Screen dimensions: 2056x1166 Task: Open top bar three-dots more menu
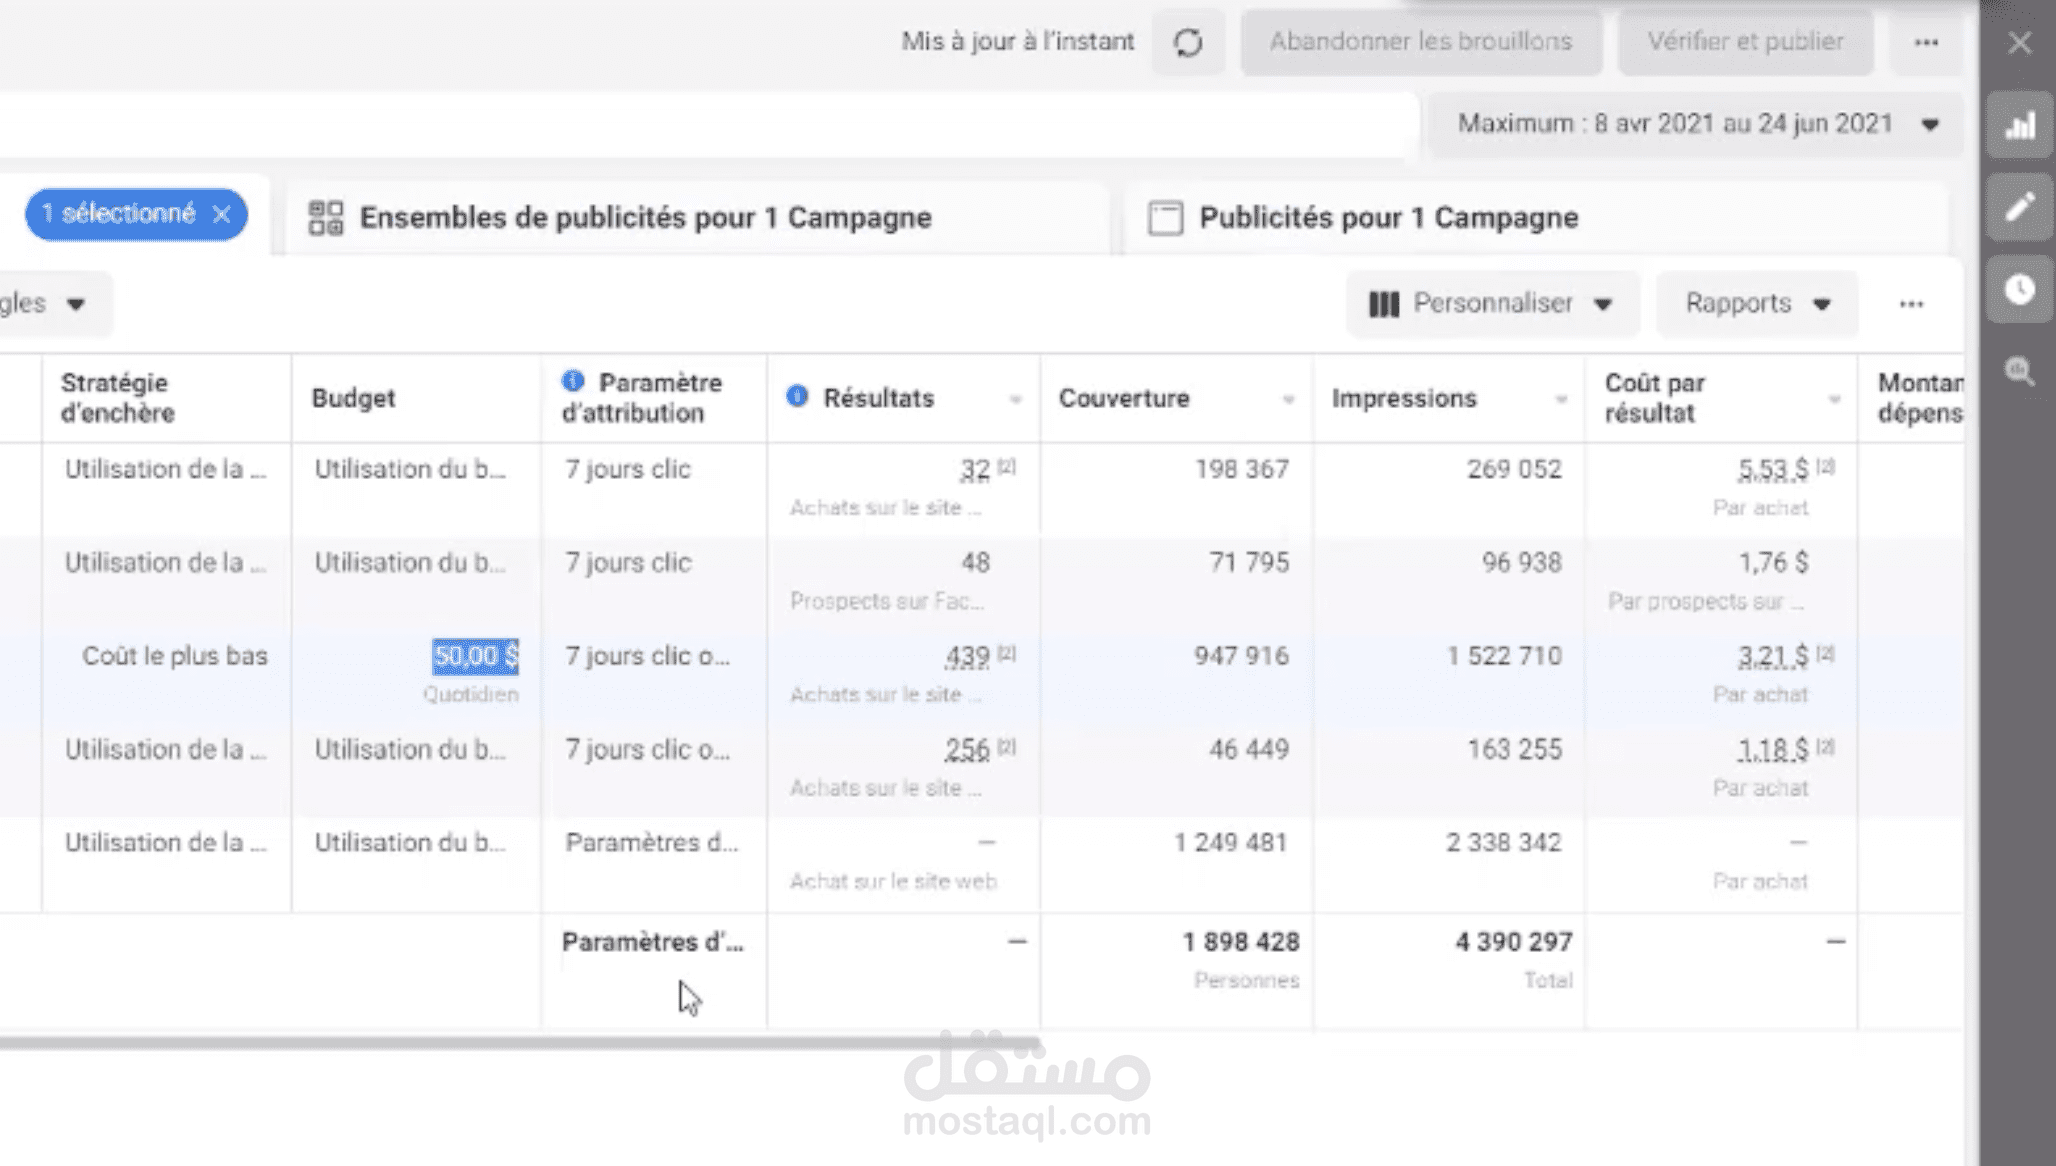pos(1926,42)
